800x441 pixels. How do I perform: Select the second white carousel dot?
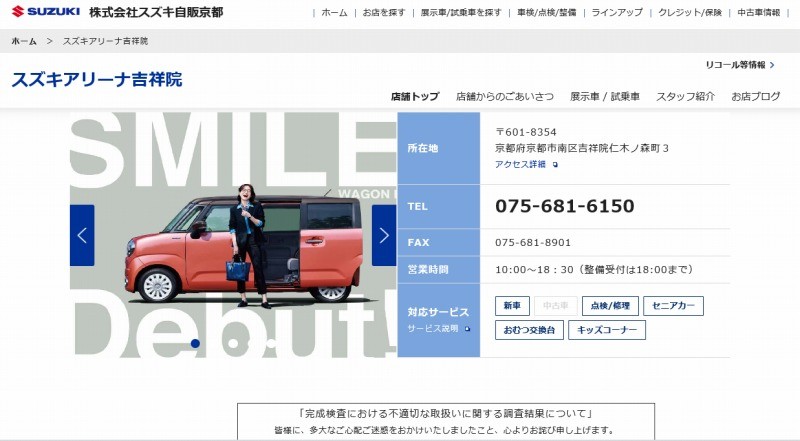pyautogui.click(x=234, y=344)
